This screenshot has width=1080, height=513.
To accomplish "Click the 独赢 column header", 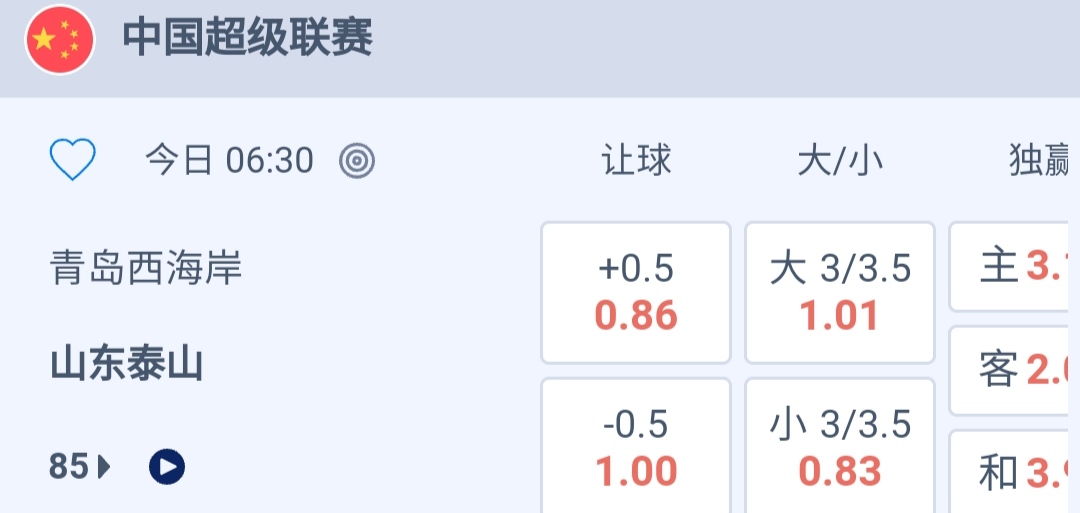I will pos(1040,160).
